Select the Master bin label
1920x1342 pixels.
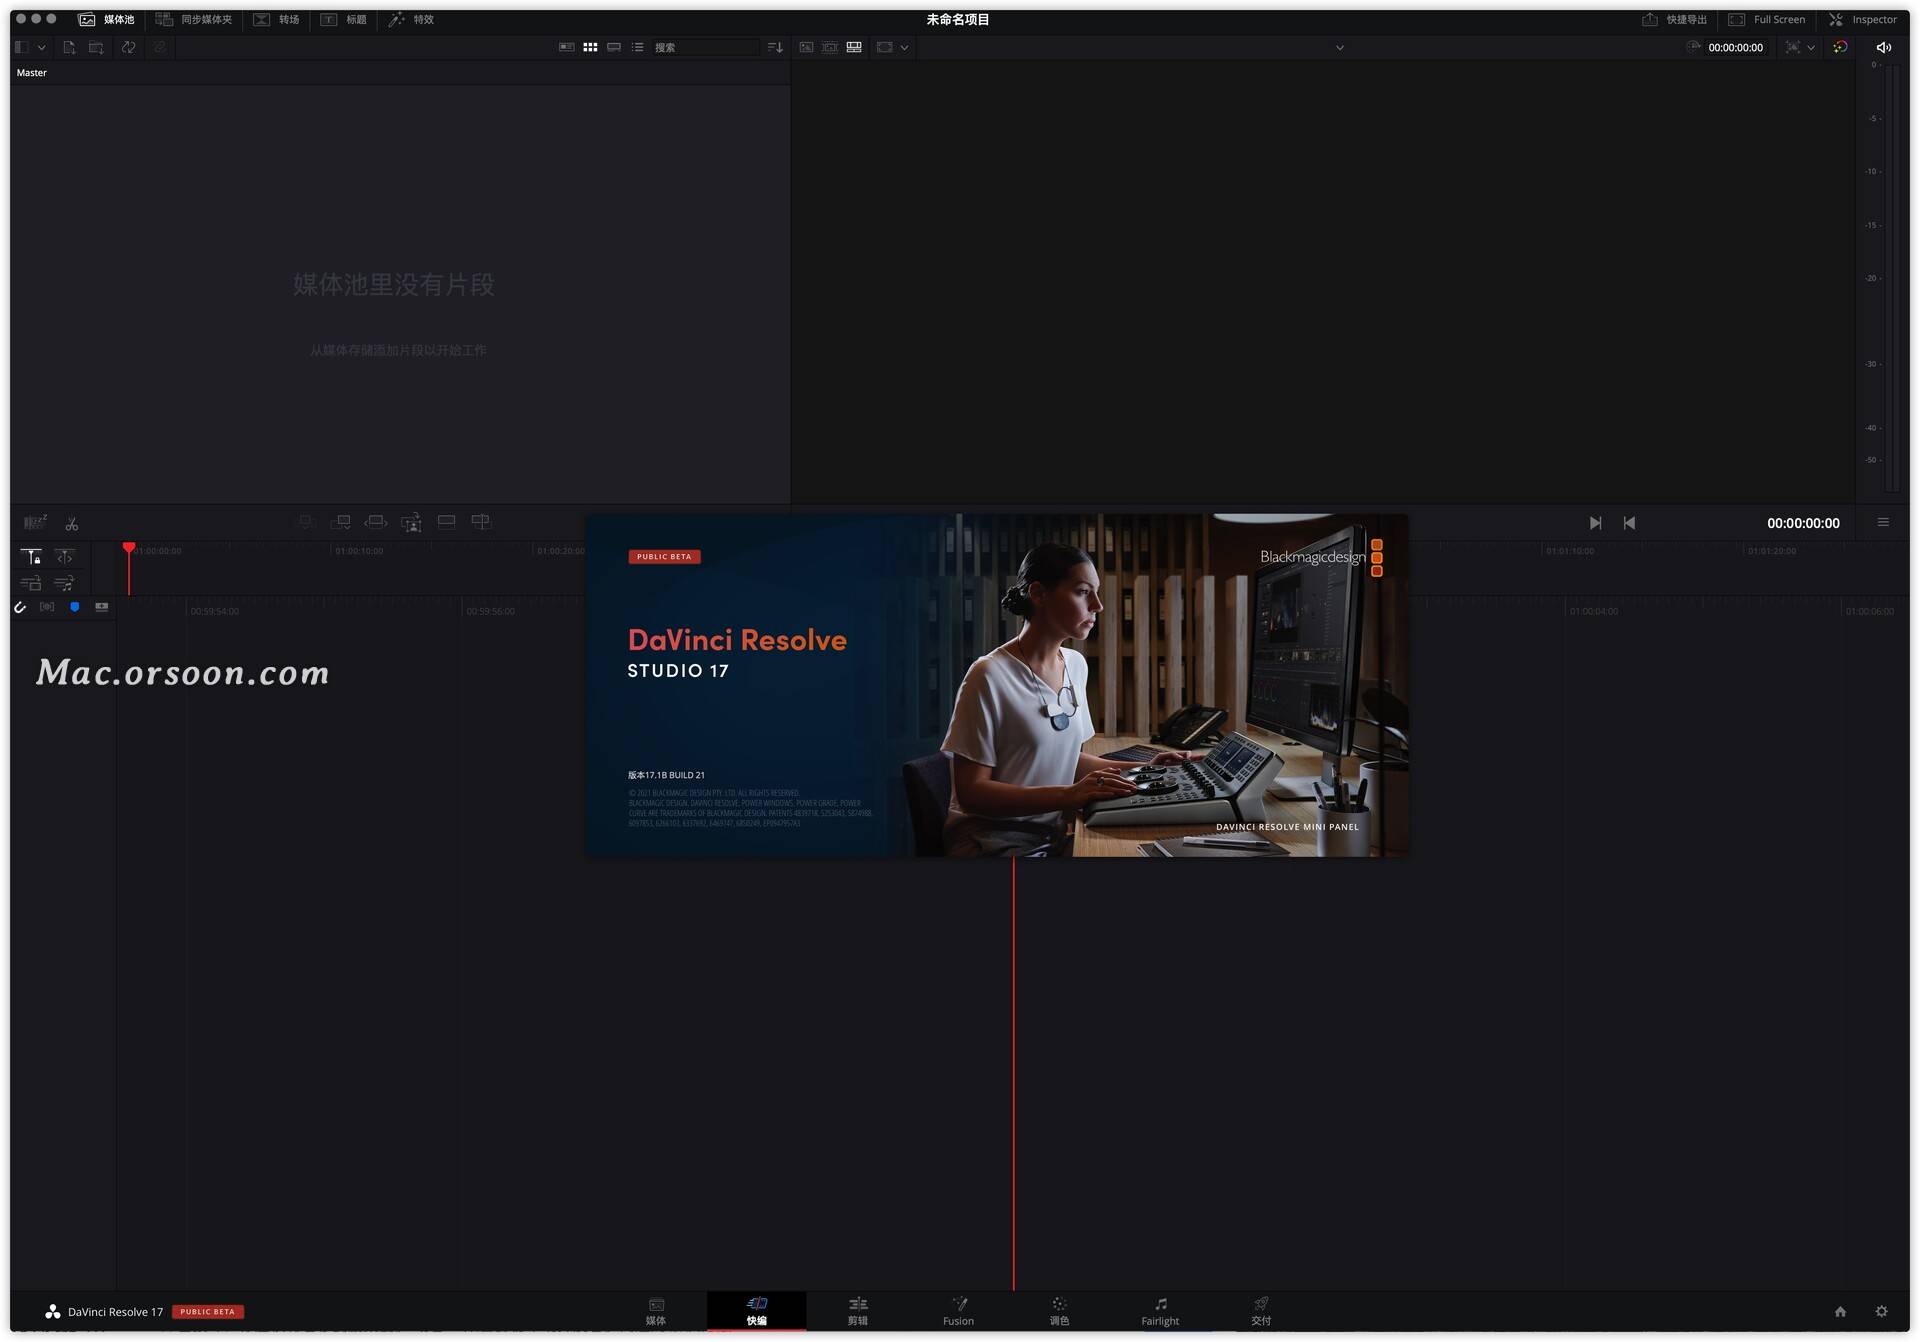tap(31, 73)
